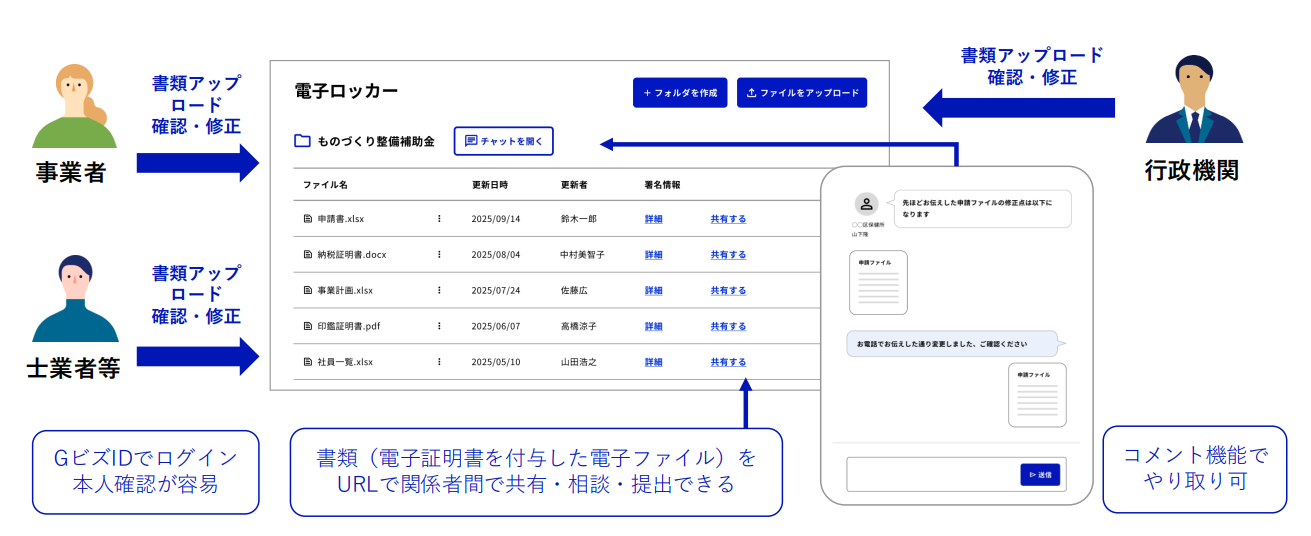Open more options menu for 印鑑証明書.pdf
This screenshot has width=1311, height=536.
tap(439, 326)
